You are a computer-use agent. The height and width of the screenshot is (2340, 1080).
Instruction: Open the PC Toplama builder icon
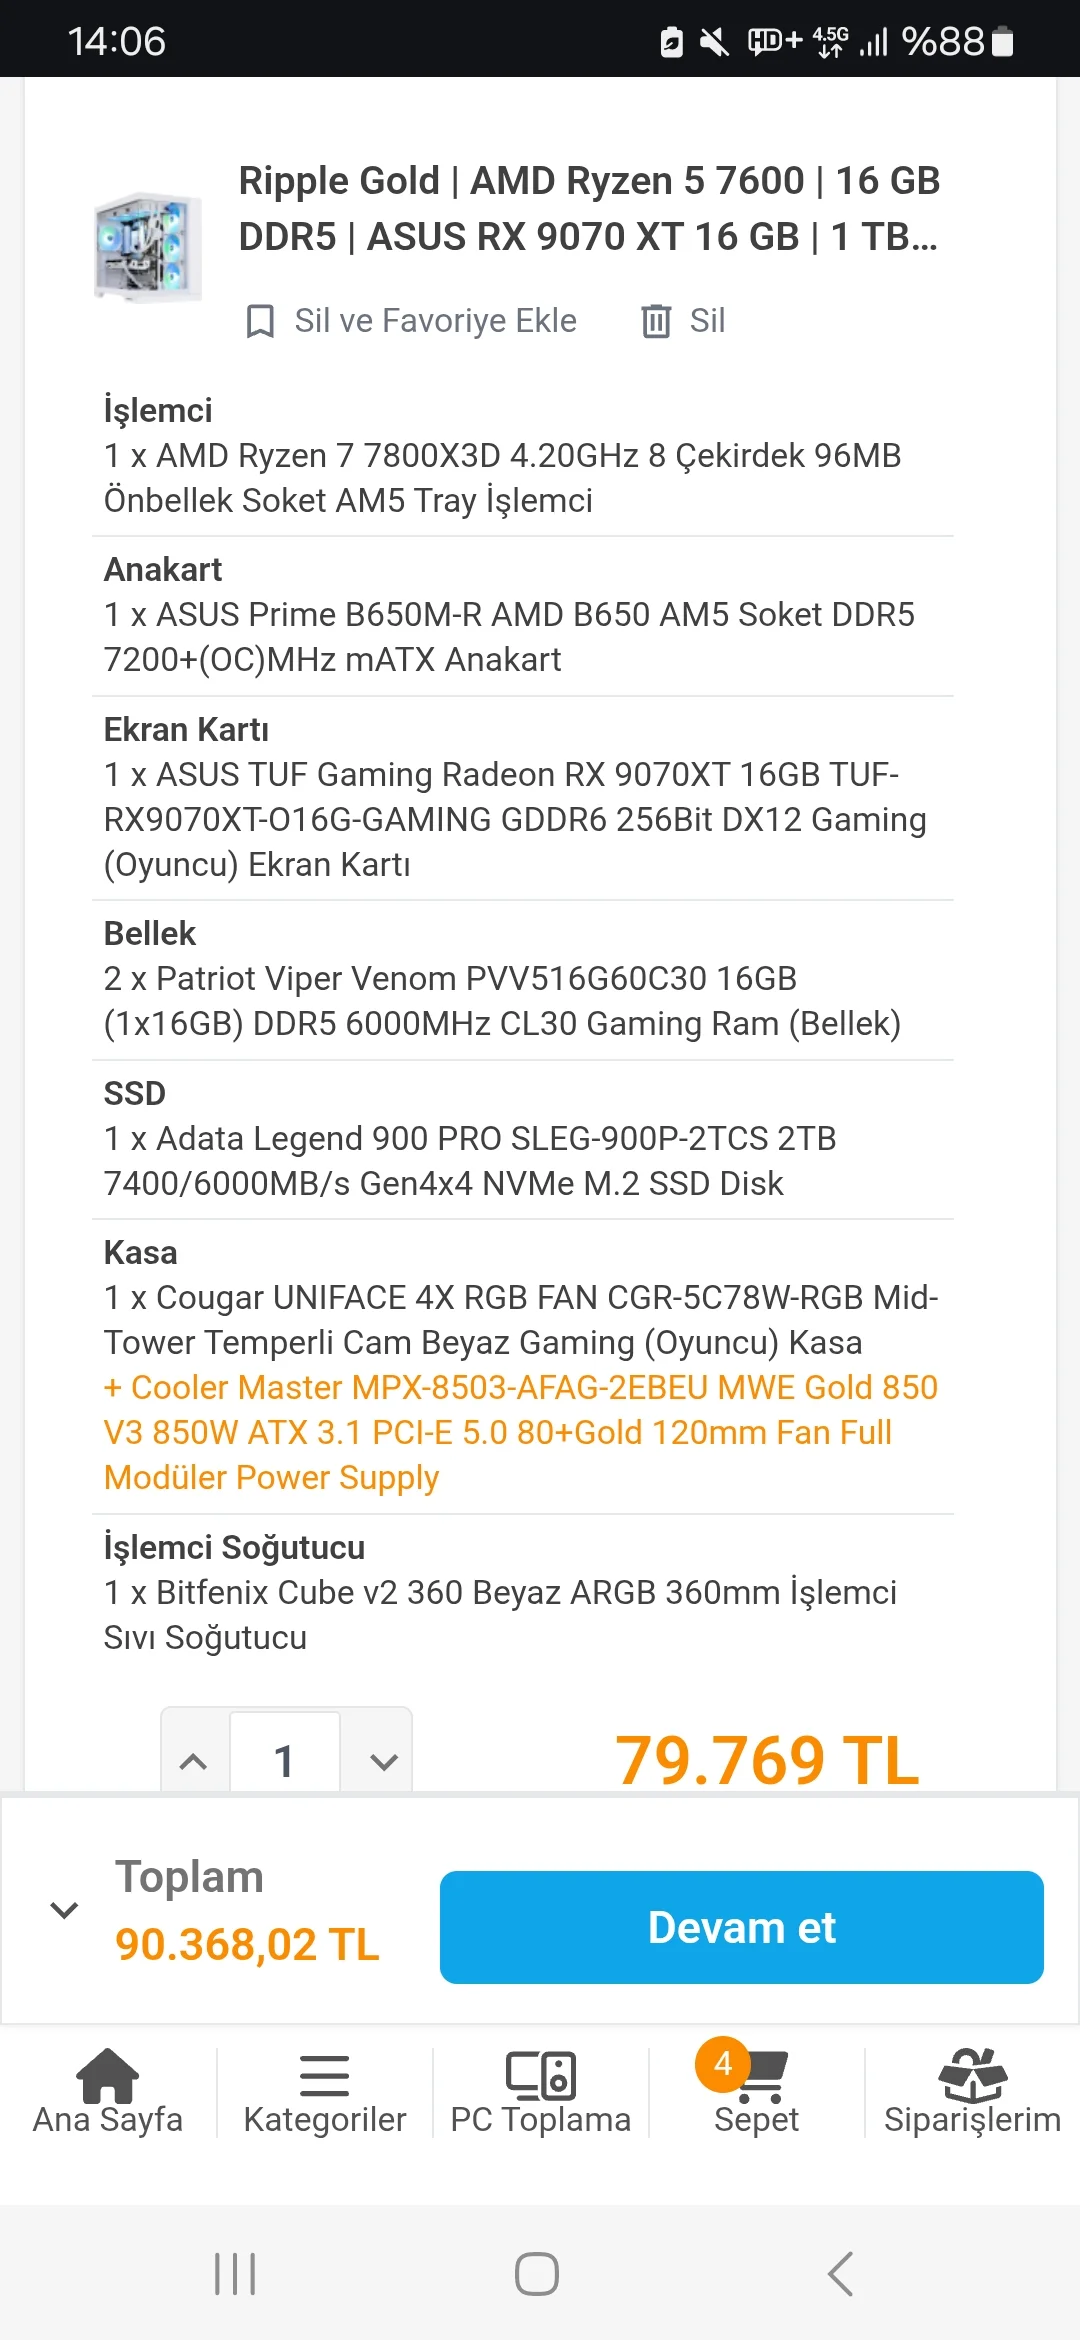[541, 2076]
